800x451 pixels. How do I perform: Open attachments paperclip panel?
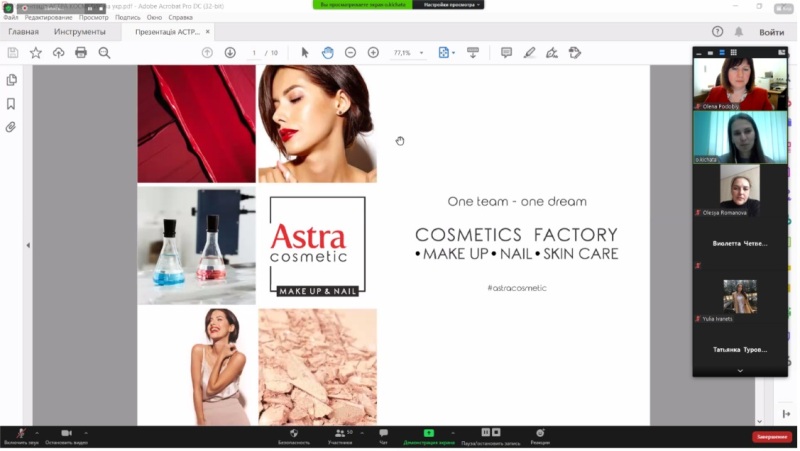[11, 127]
